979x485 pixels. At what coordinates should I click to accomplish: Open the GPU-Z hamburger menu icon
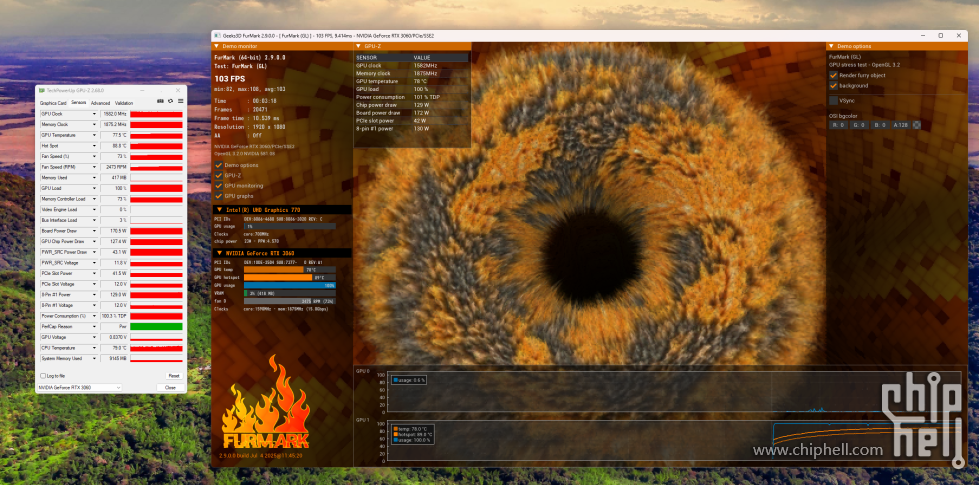click(x=180, y=101)
